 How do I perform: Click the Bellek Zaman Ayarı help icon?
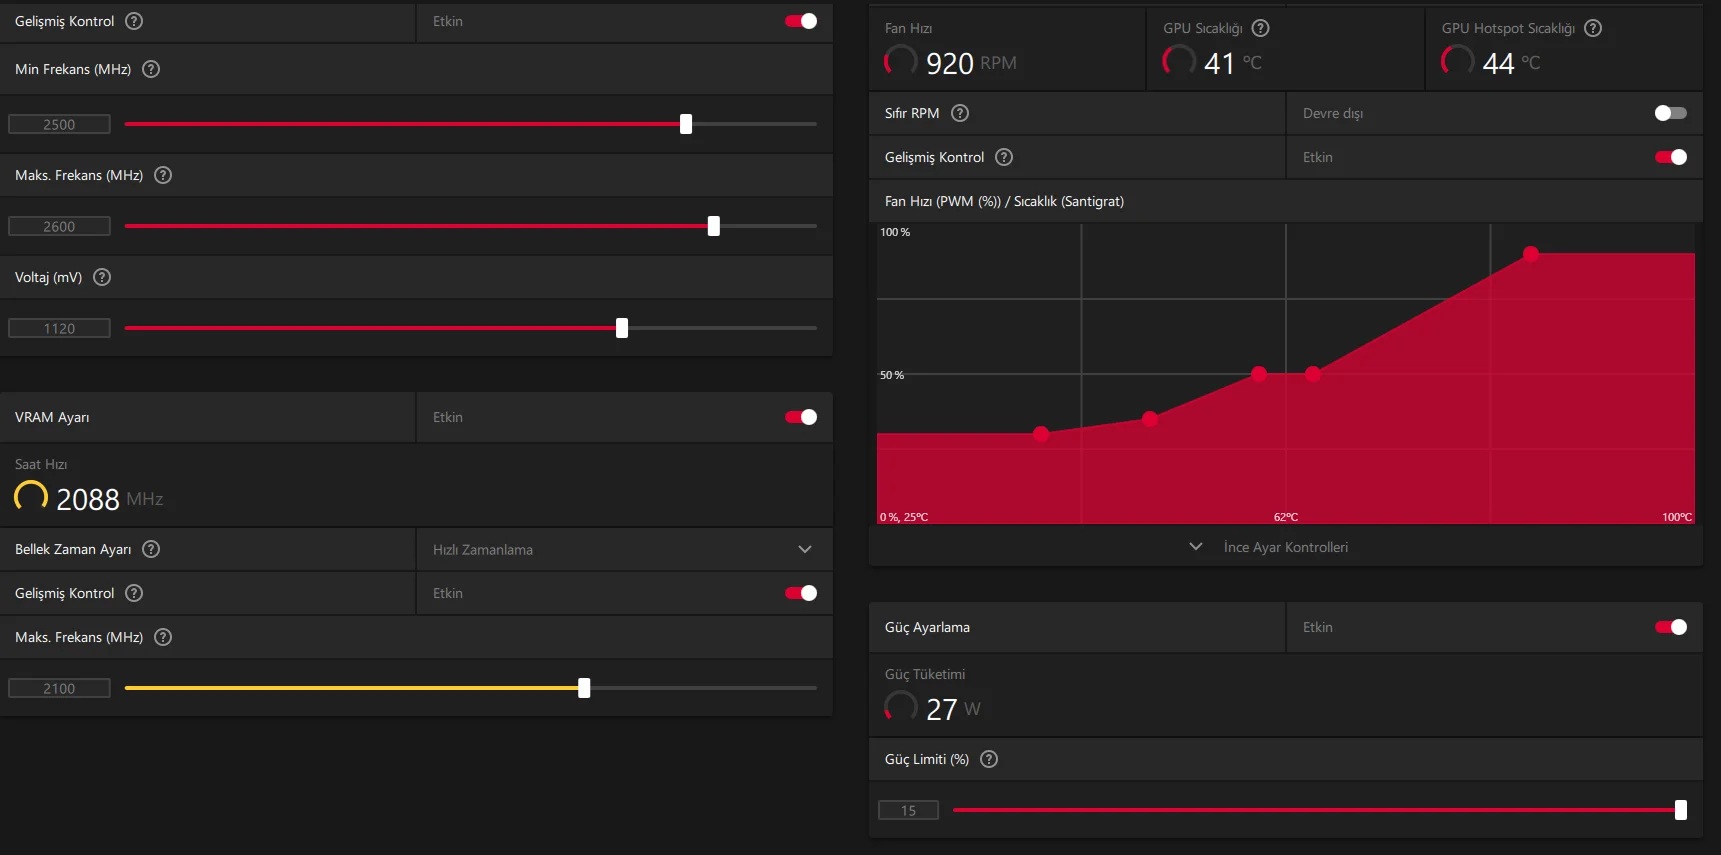click(151, 549)
